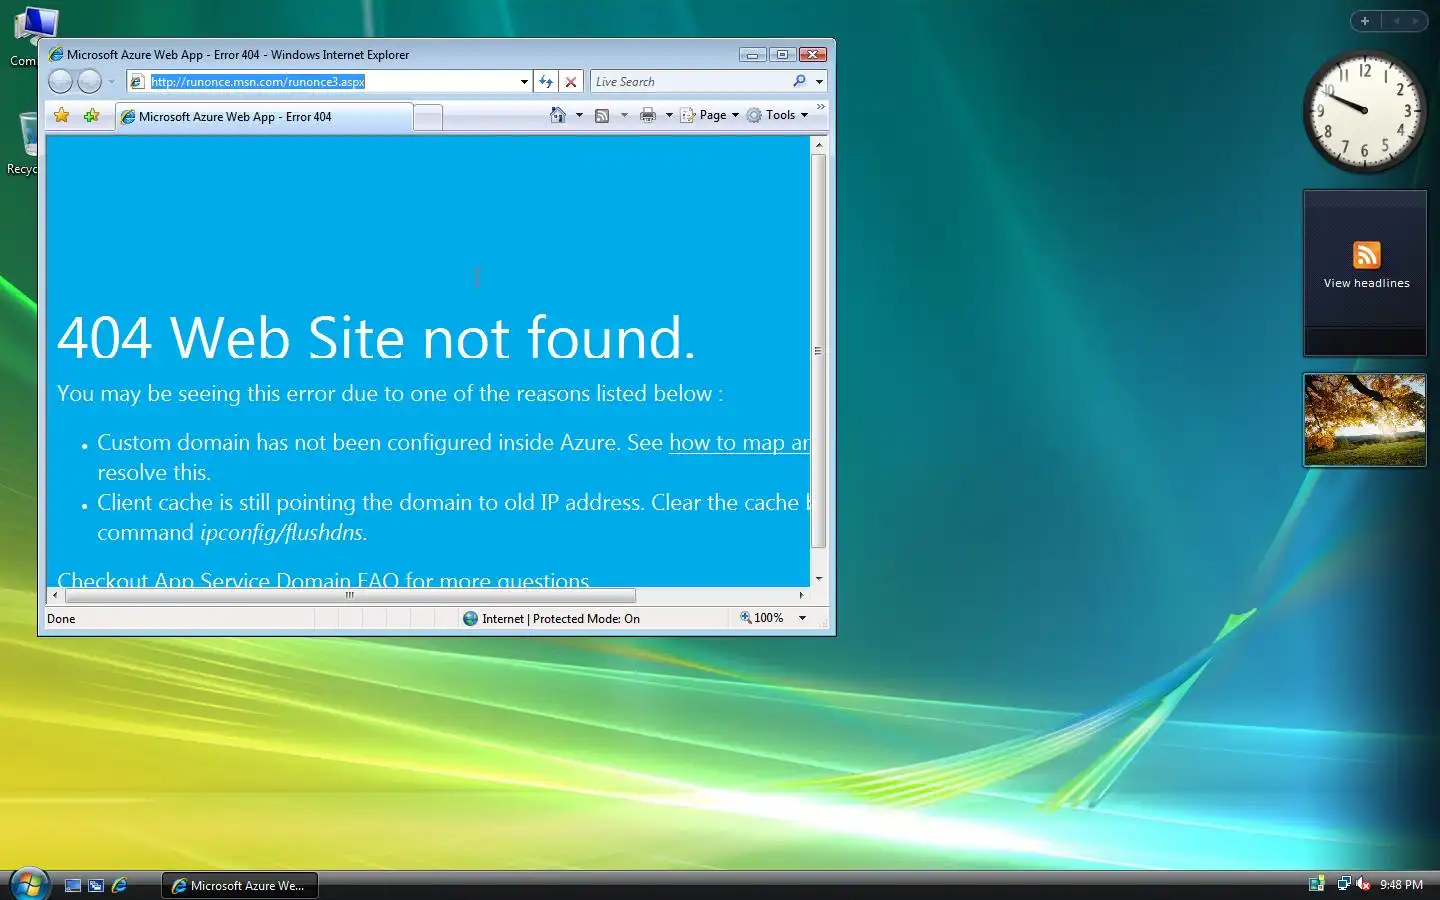Expand the address bar history dropdown
Viewport: 1440px width, 900px height.
click(524, 82)
